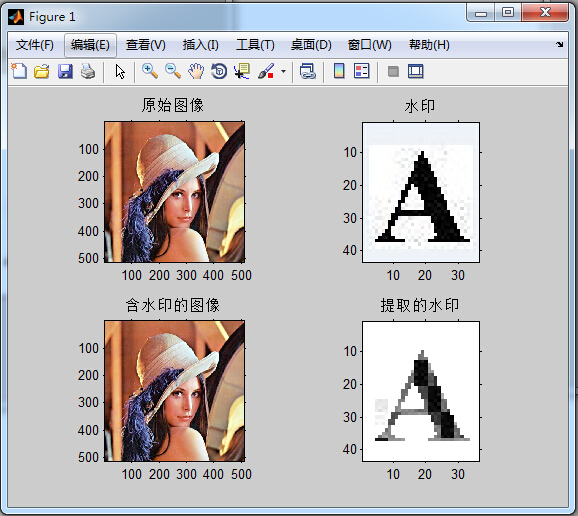Click the Open File folder icon
This screenshot has width=578, height=516.
tap(42, 71)
